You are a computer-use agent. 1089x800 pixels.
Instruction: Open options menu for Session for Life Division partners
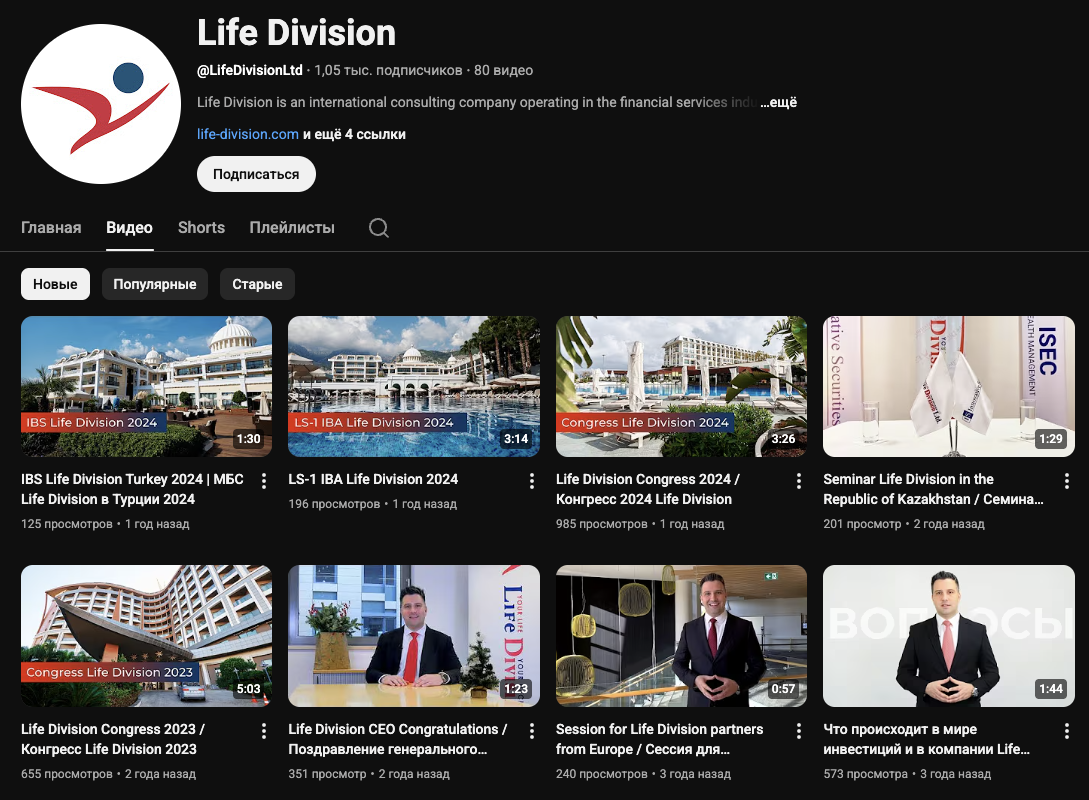tap(799, 731)
